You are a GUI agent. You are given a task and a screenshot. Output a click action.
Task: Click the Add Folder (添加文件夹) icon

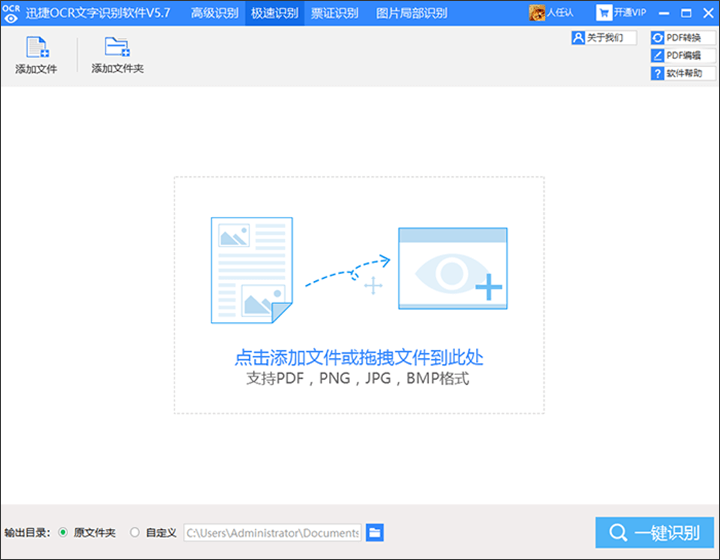[x=117, y=48]
